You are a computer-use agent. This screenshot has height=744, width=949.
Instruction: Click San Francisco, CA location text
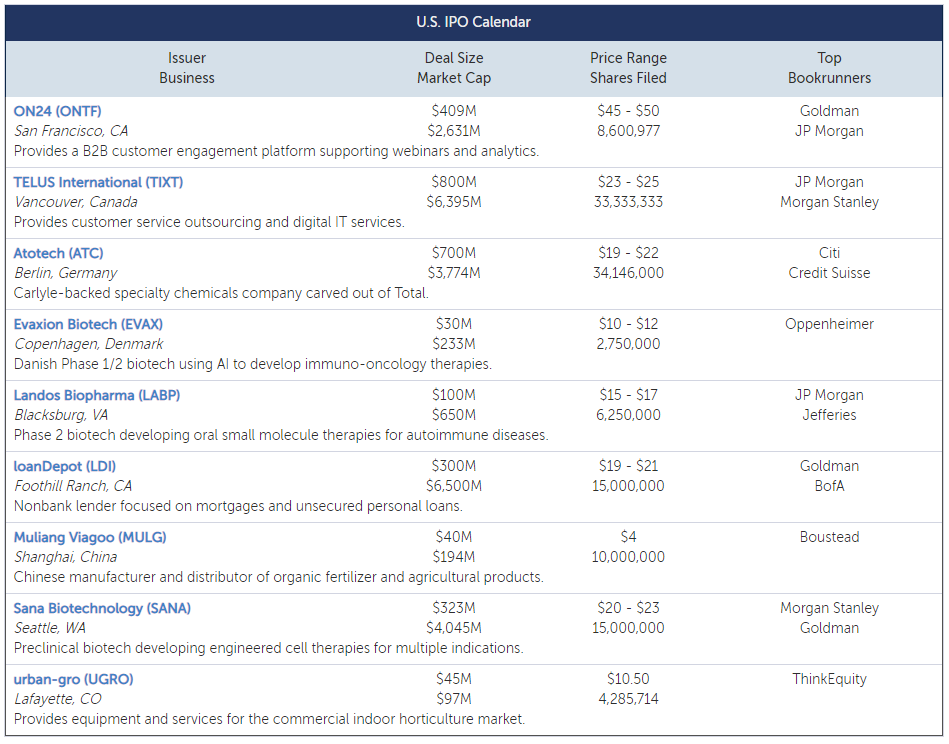click(x=71, y=131)
